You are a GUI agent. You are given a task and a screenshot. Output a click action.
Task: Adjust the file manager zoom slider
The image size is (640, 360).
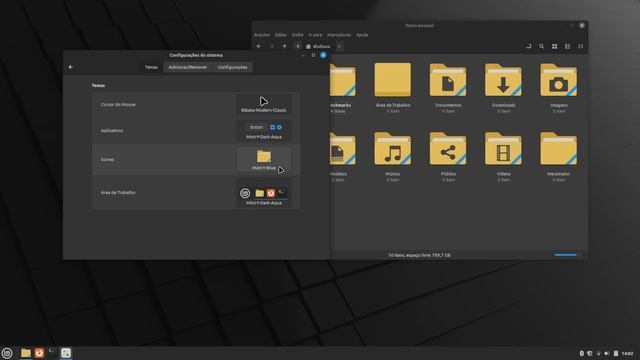[x=567, y=255]
